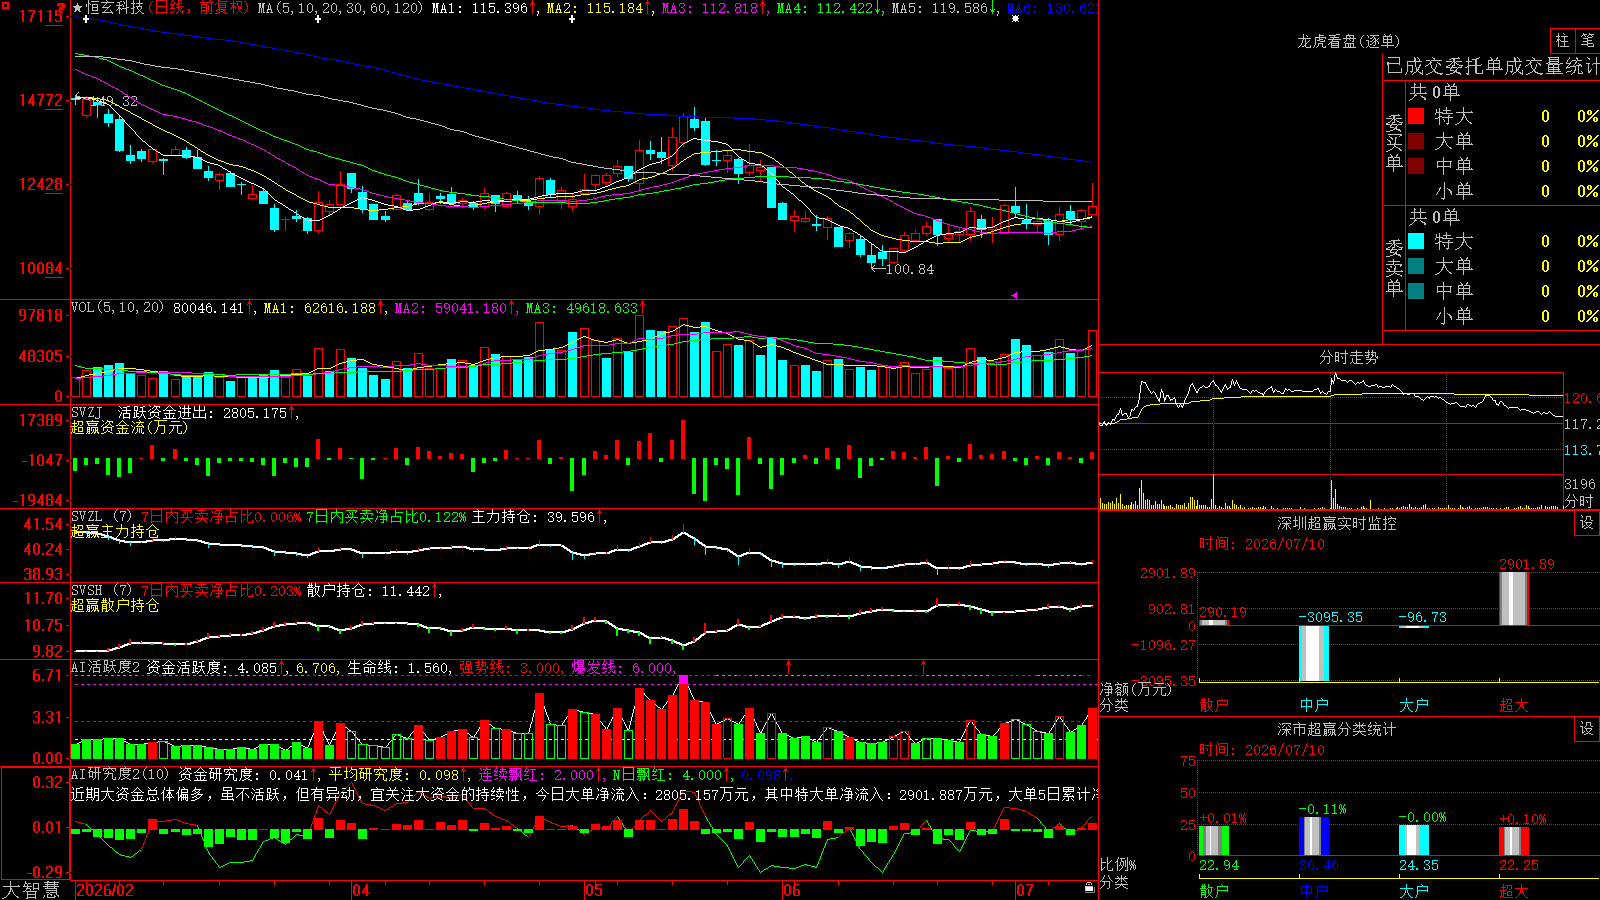Click the 深市超赢分类统计 panel title
The height and width of the screenshot is (900, 1600).
1337,729
